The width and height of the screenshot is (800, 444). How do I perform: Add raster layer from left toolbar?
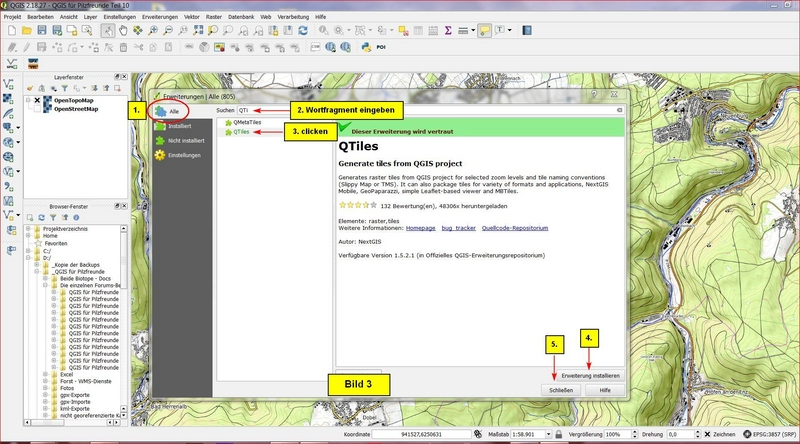pos(8,99)
